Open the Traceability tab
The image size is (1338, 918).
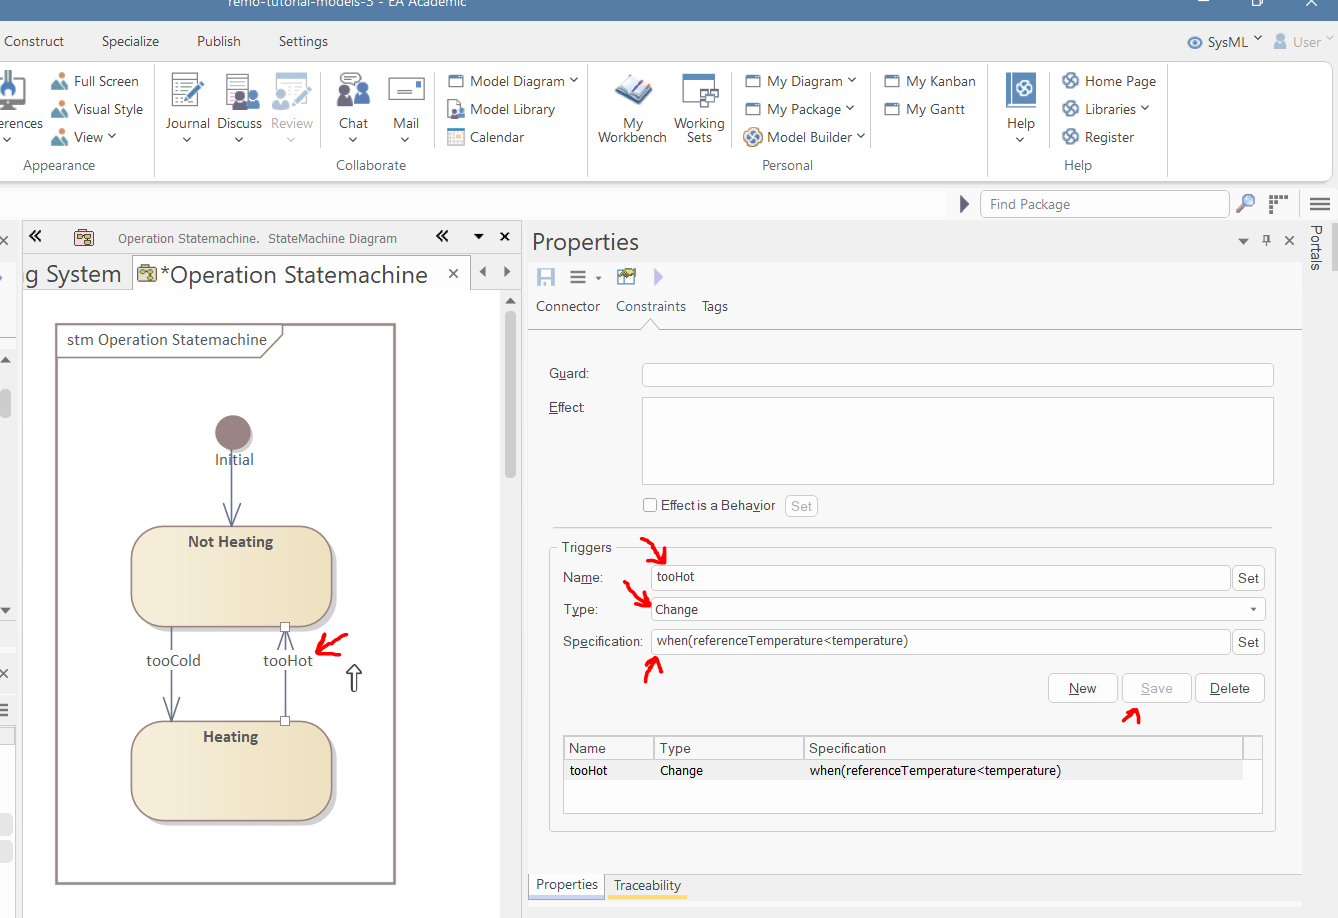tap(647, 885)
